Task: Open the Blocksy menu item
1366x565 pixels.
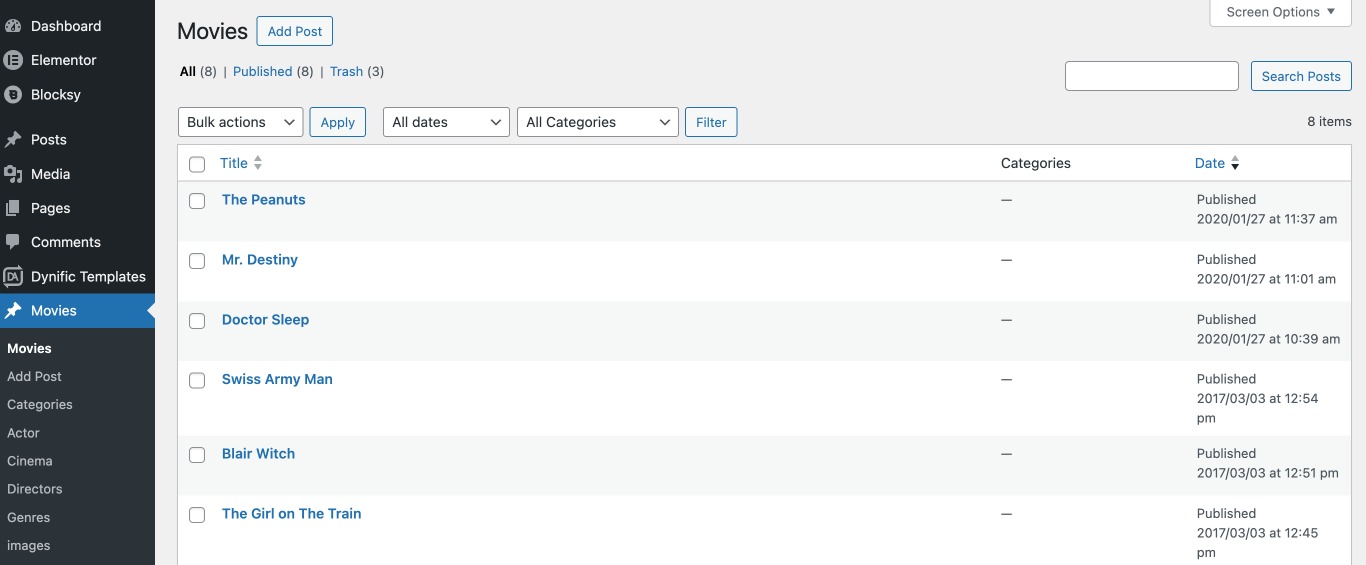Action: [56, 94]
